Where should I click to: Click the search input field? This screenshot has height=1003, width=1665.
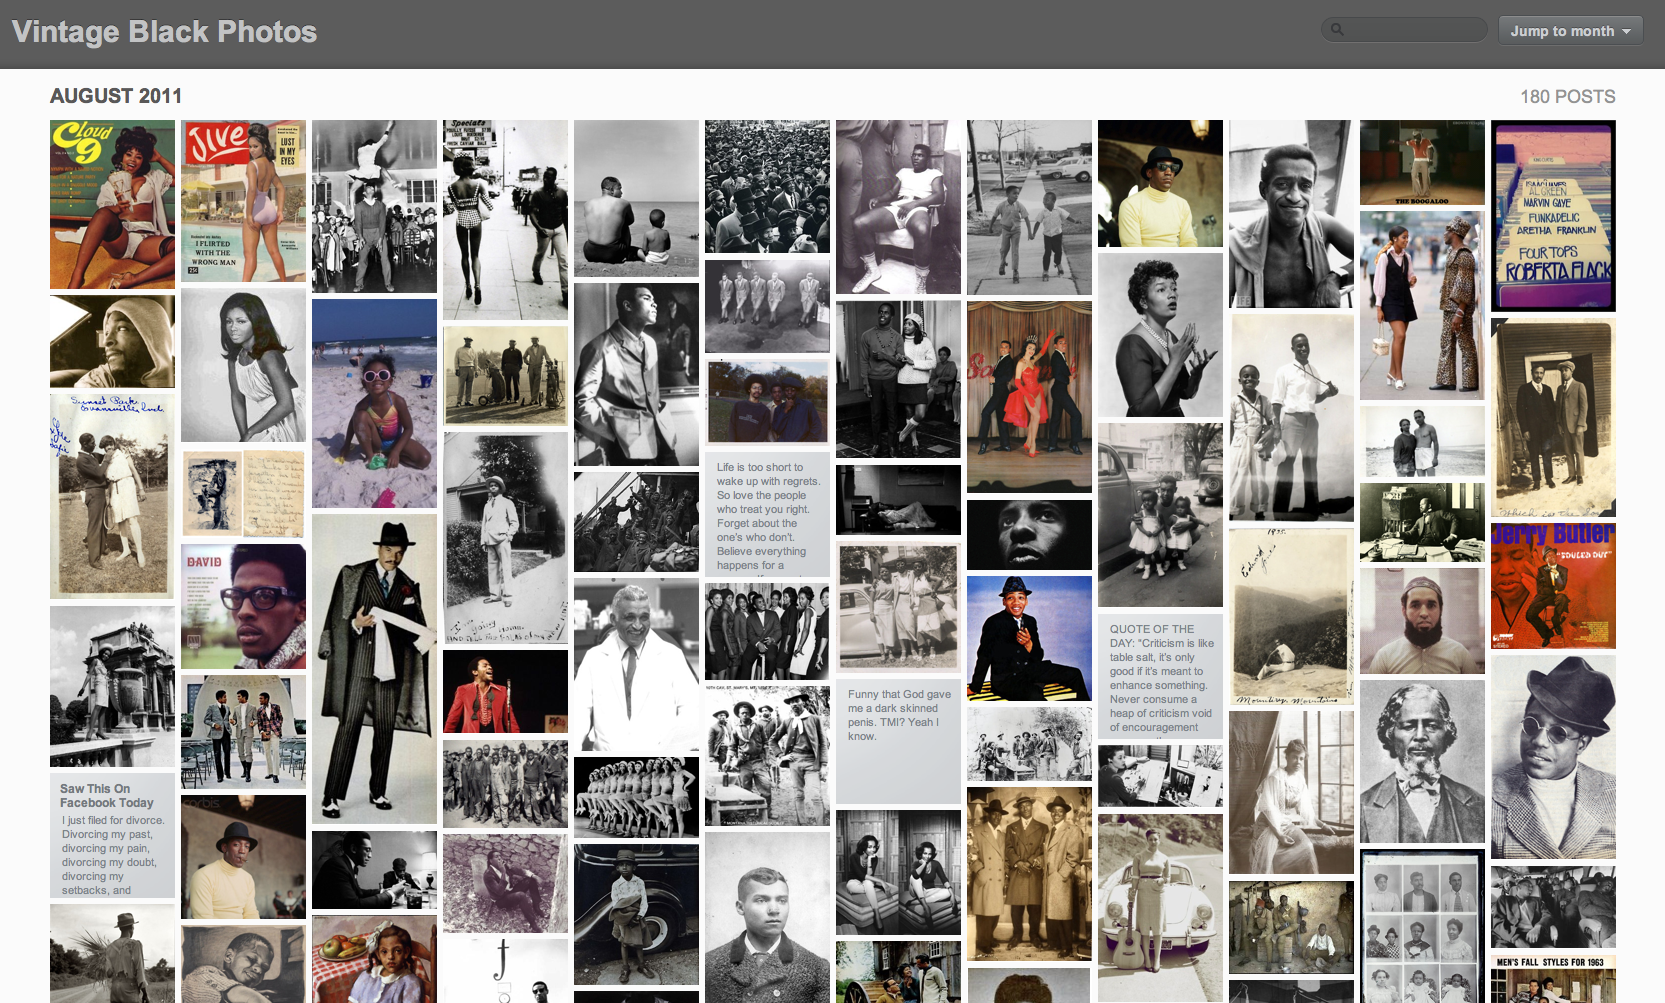point(1410,29)
